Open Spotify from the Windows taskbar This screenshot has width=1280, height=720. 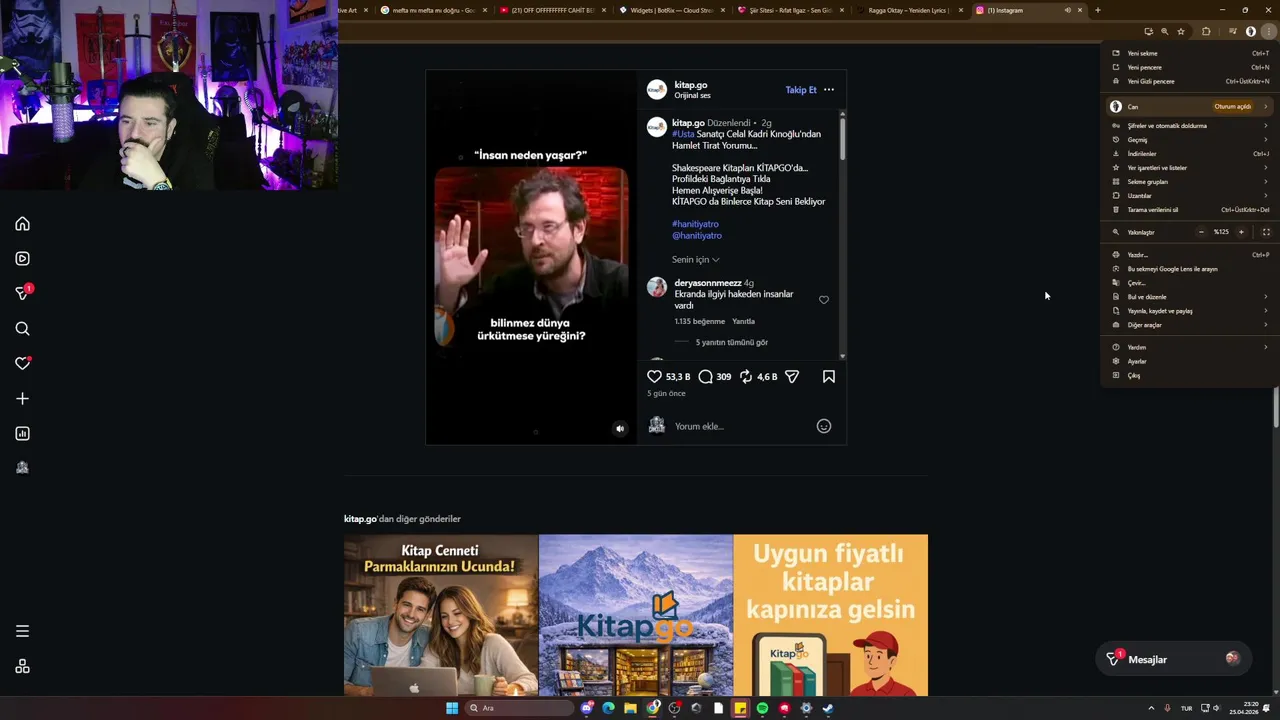(762, 708)
